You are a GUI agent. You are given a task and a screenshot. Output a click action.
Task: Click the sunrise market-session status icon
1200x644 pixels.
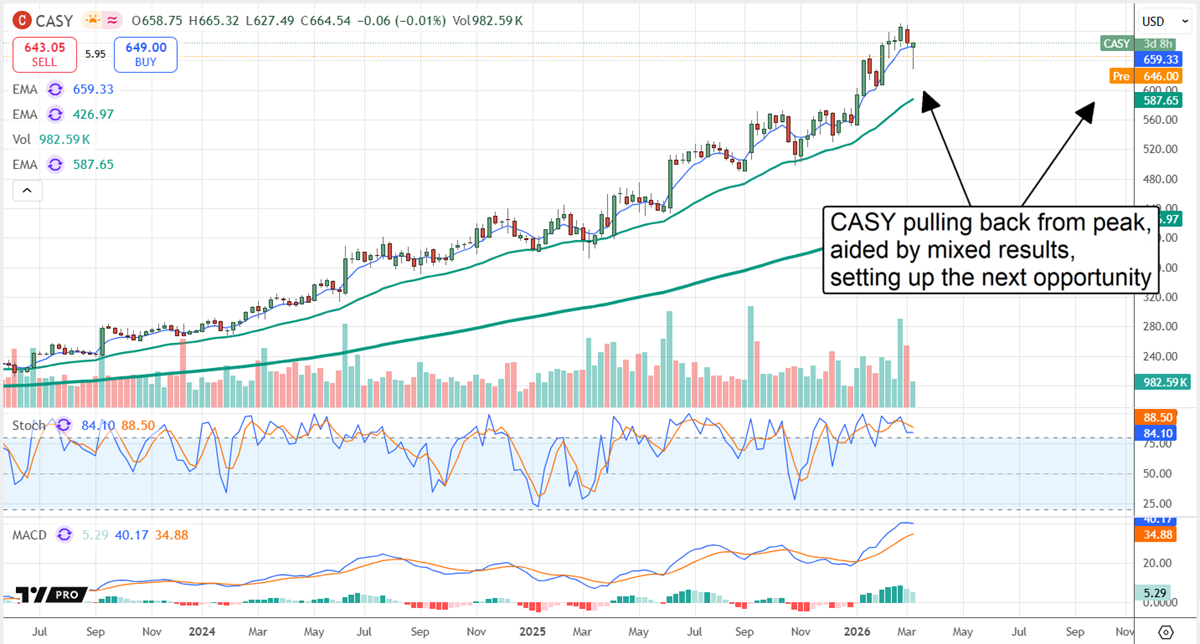point(92,18)
